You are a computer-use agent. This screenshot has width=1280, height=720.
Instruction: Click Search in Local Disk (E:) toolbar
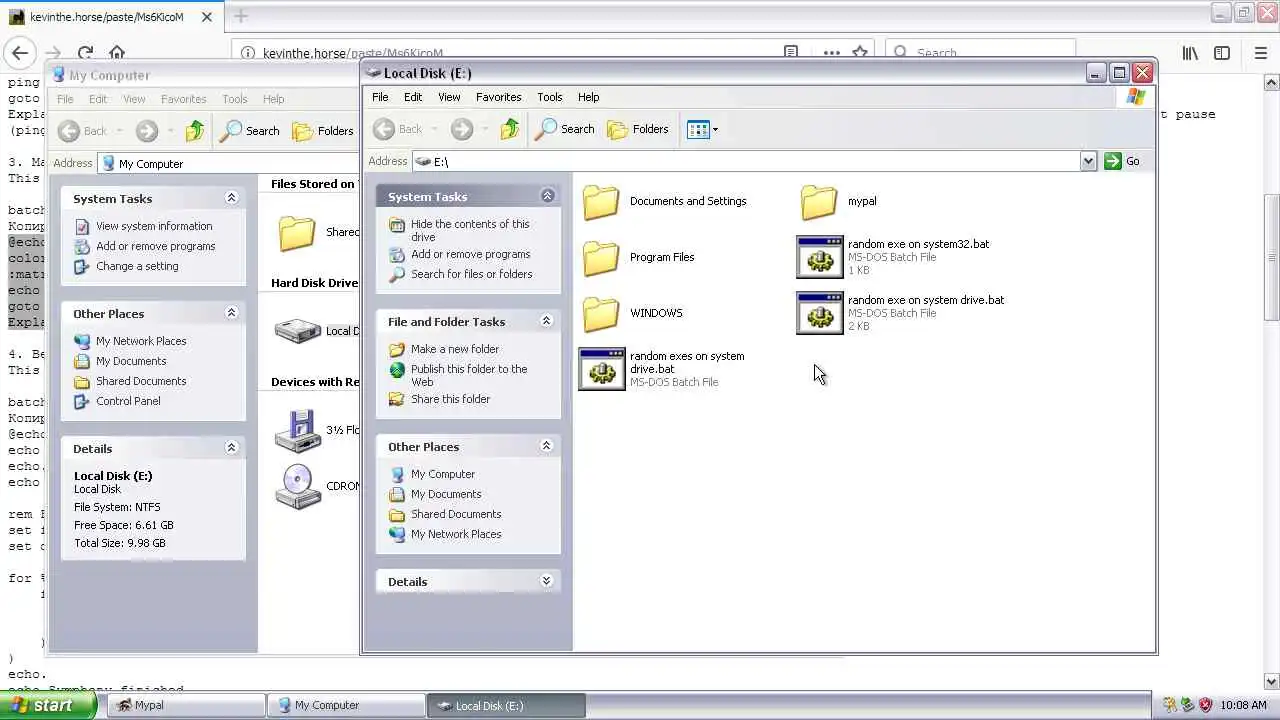(x=565, y=129)
